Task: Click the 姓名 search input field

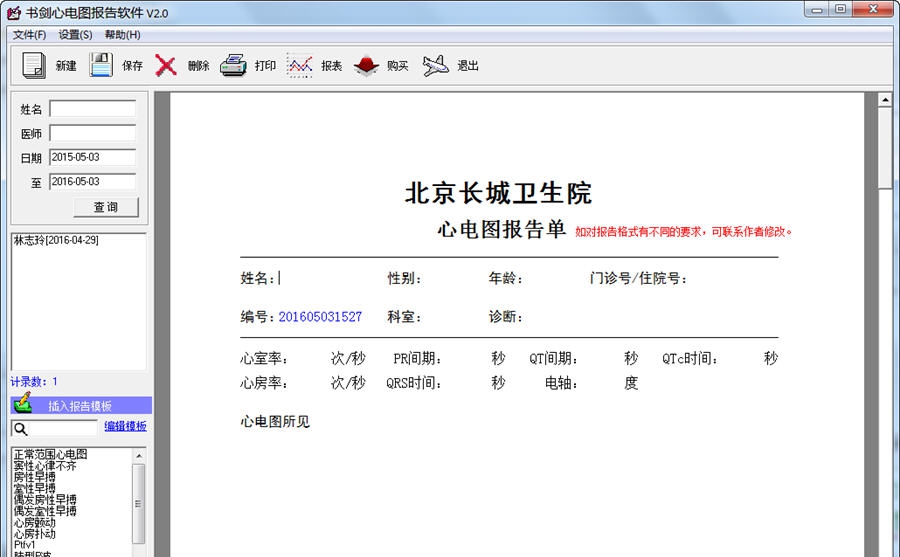Action: (92, 108)
